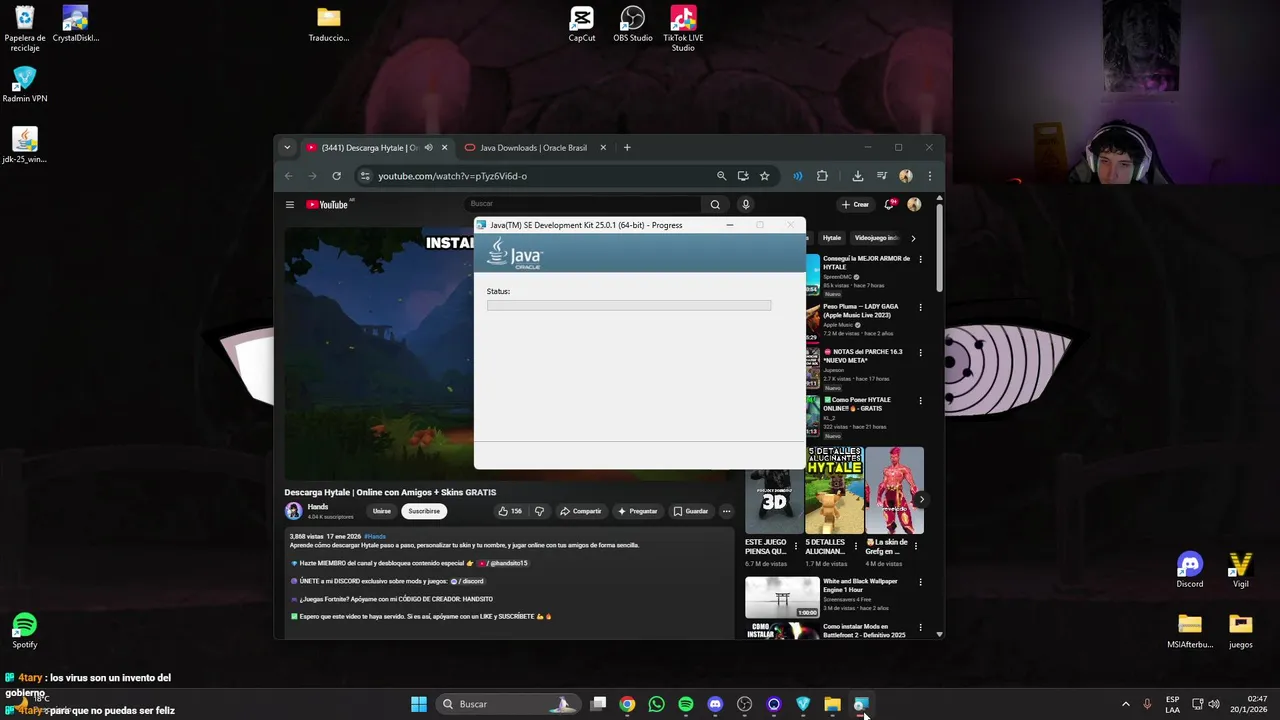Image resolution: width=1280 pixels, height=720 pixels.
Task: Click the Preguntar button
Action: (638, 511)
